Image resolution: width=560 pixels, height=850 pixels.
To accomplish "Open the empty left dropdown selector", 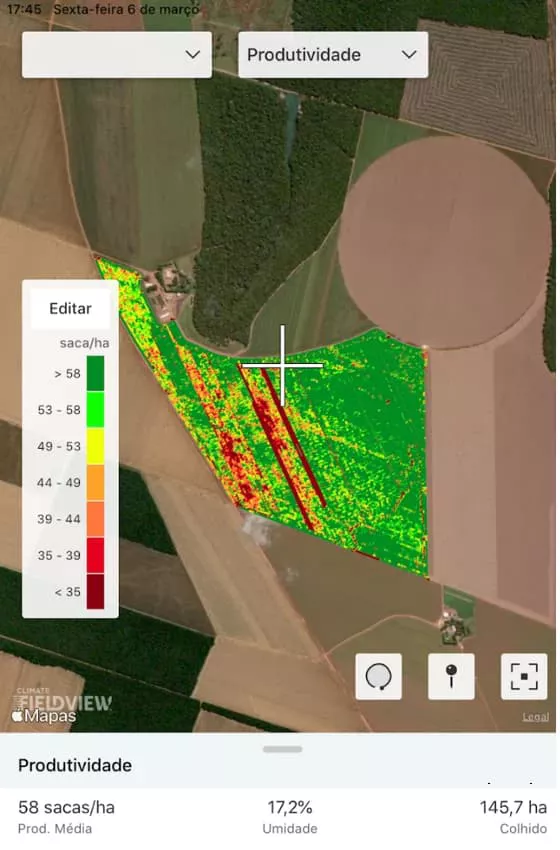I will (117, 55).
